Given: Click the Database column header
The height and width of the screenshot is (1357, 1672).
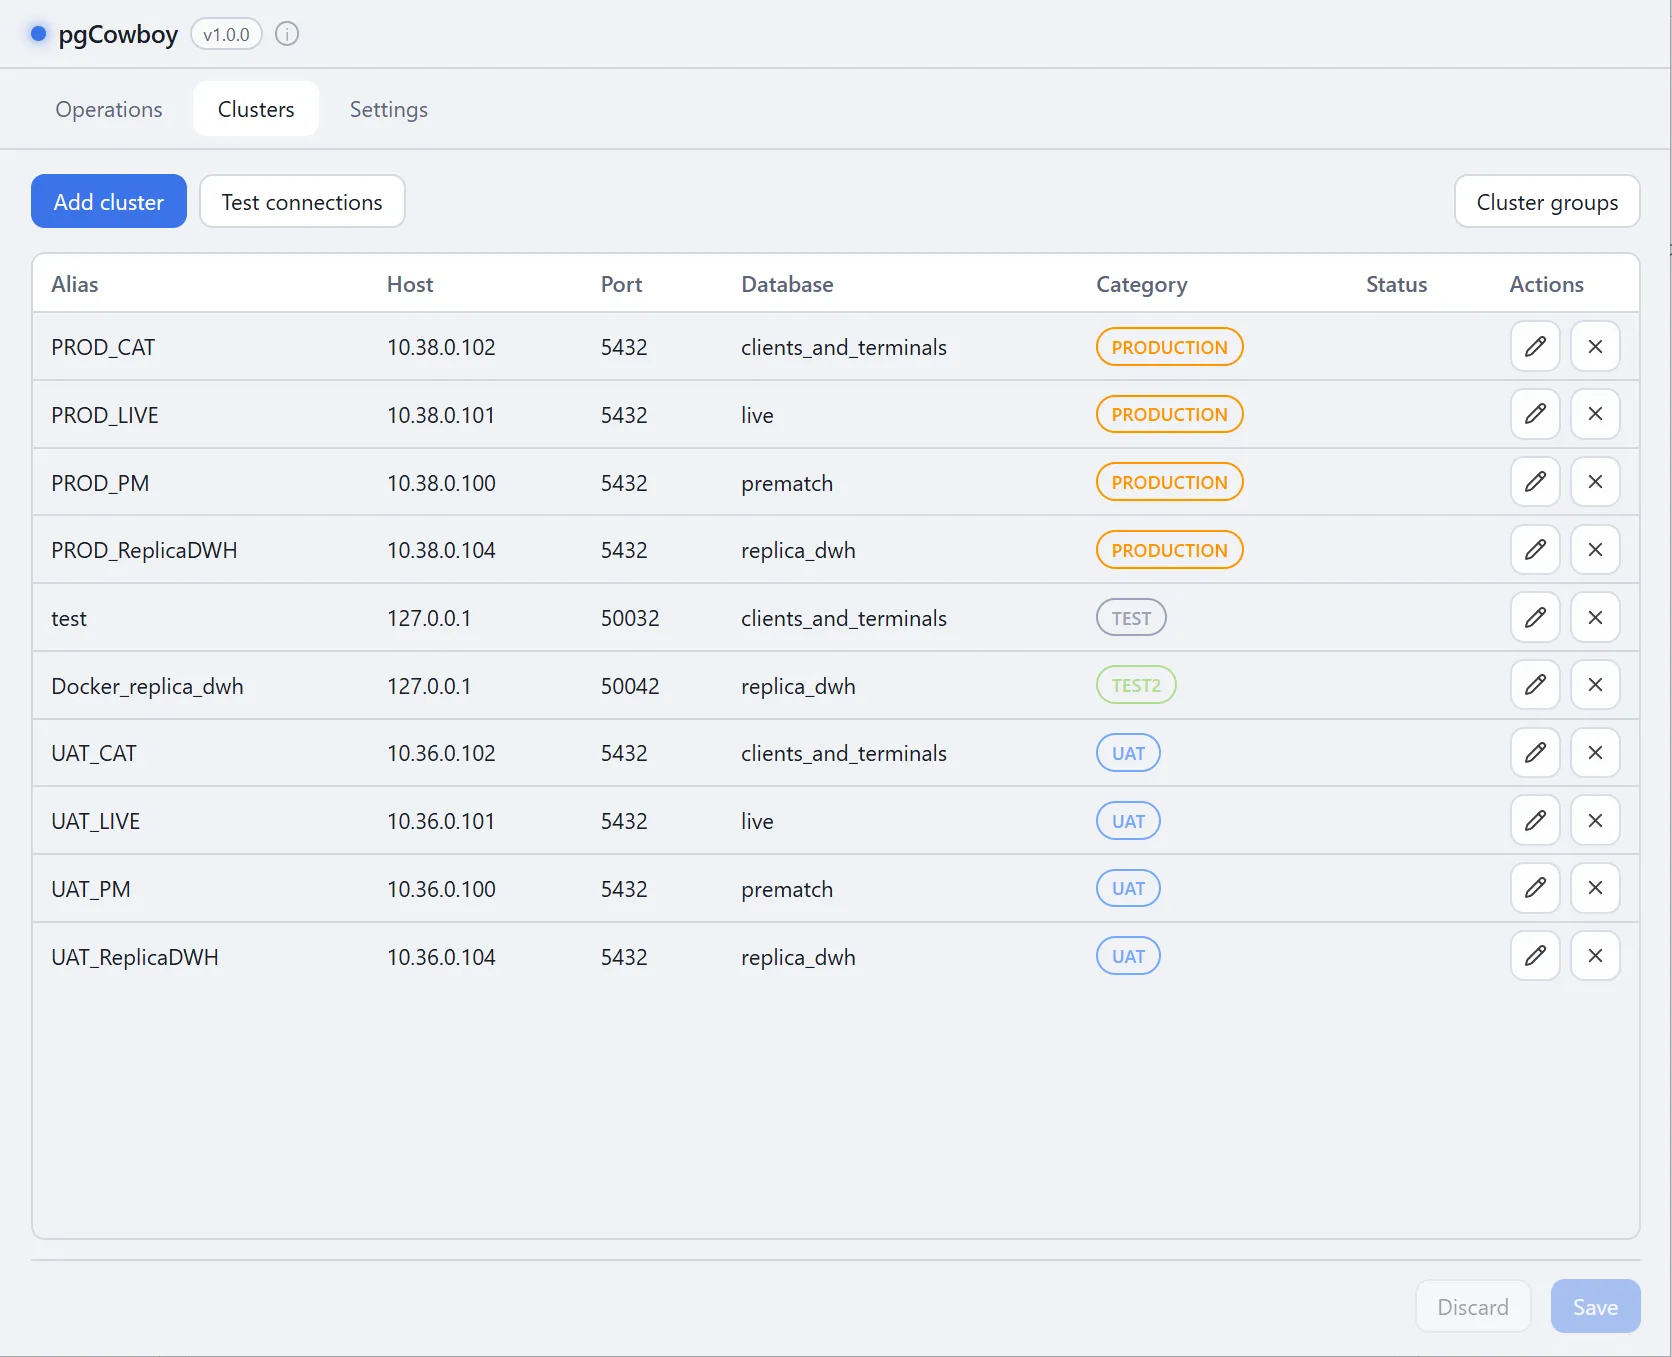Looking at the screenshot, I should click(x=787, y=284).
